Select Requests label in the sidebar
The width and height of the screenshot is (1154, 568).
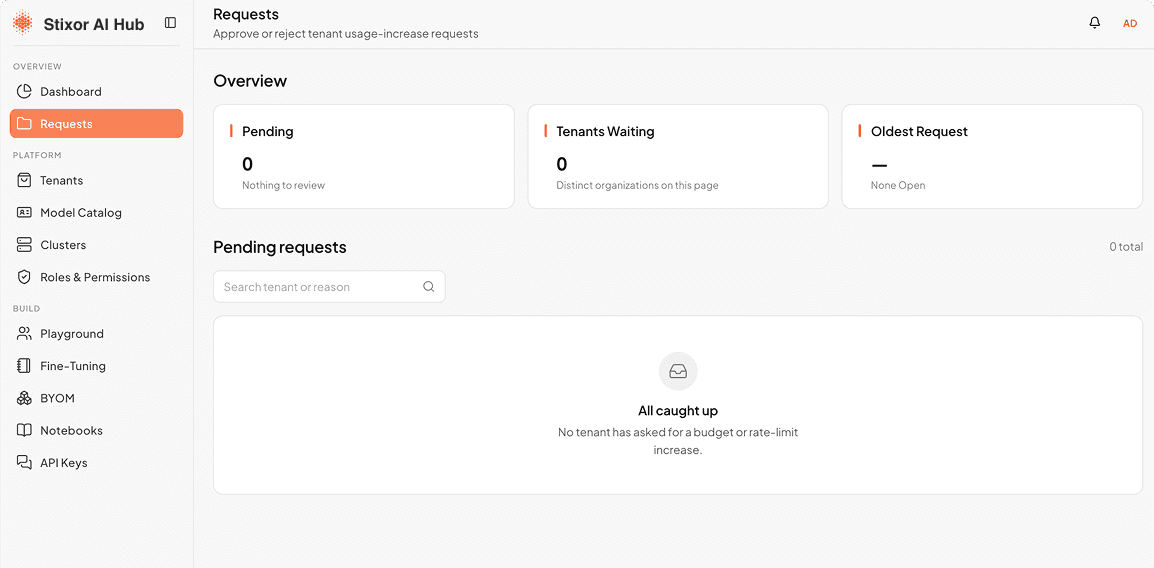click(x=66, y=124)
